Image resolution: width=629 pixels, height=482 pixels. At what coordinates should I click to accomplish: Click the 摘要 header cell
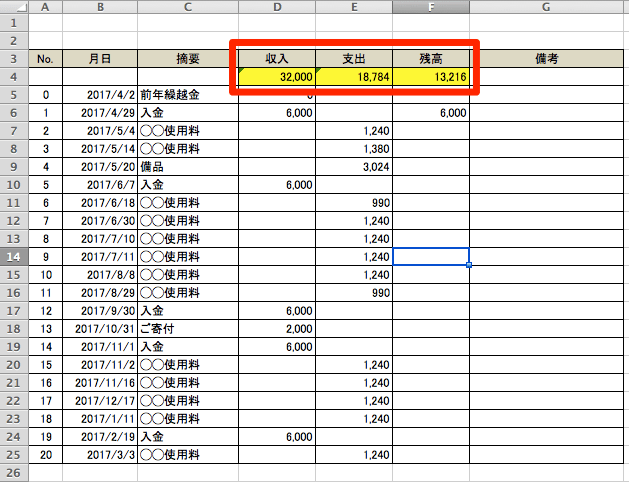click(x=188, y=59)
